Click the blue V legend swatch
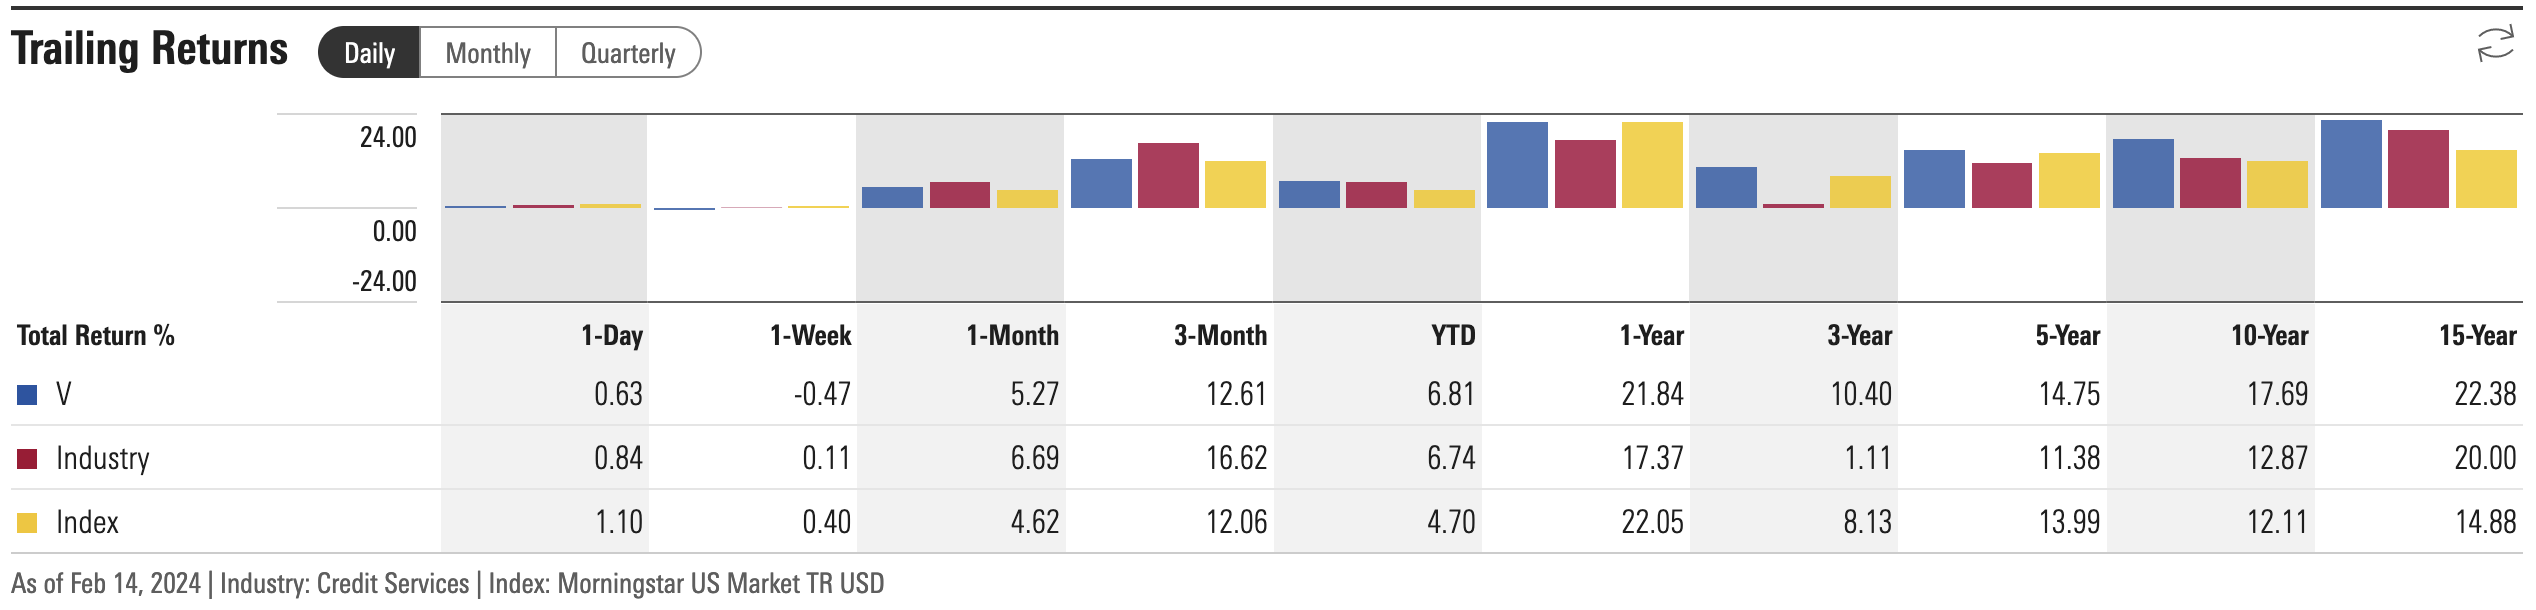Image resolution: width=2536 pixels, height=610 pixels. click(28, 395)
